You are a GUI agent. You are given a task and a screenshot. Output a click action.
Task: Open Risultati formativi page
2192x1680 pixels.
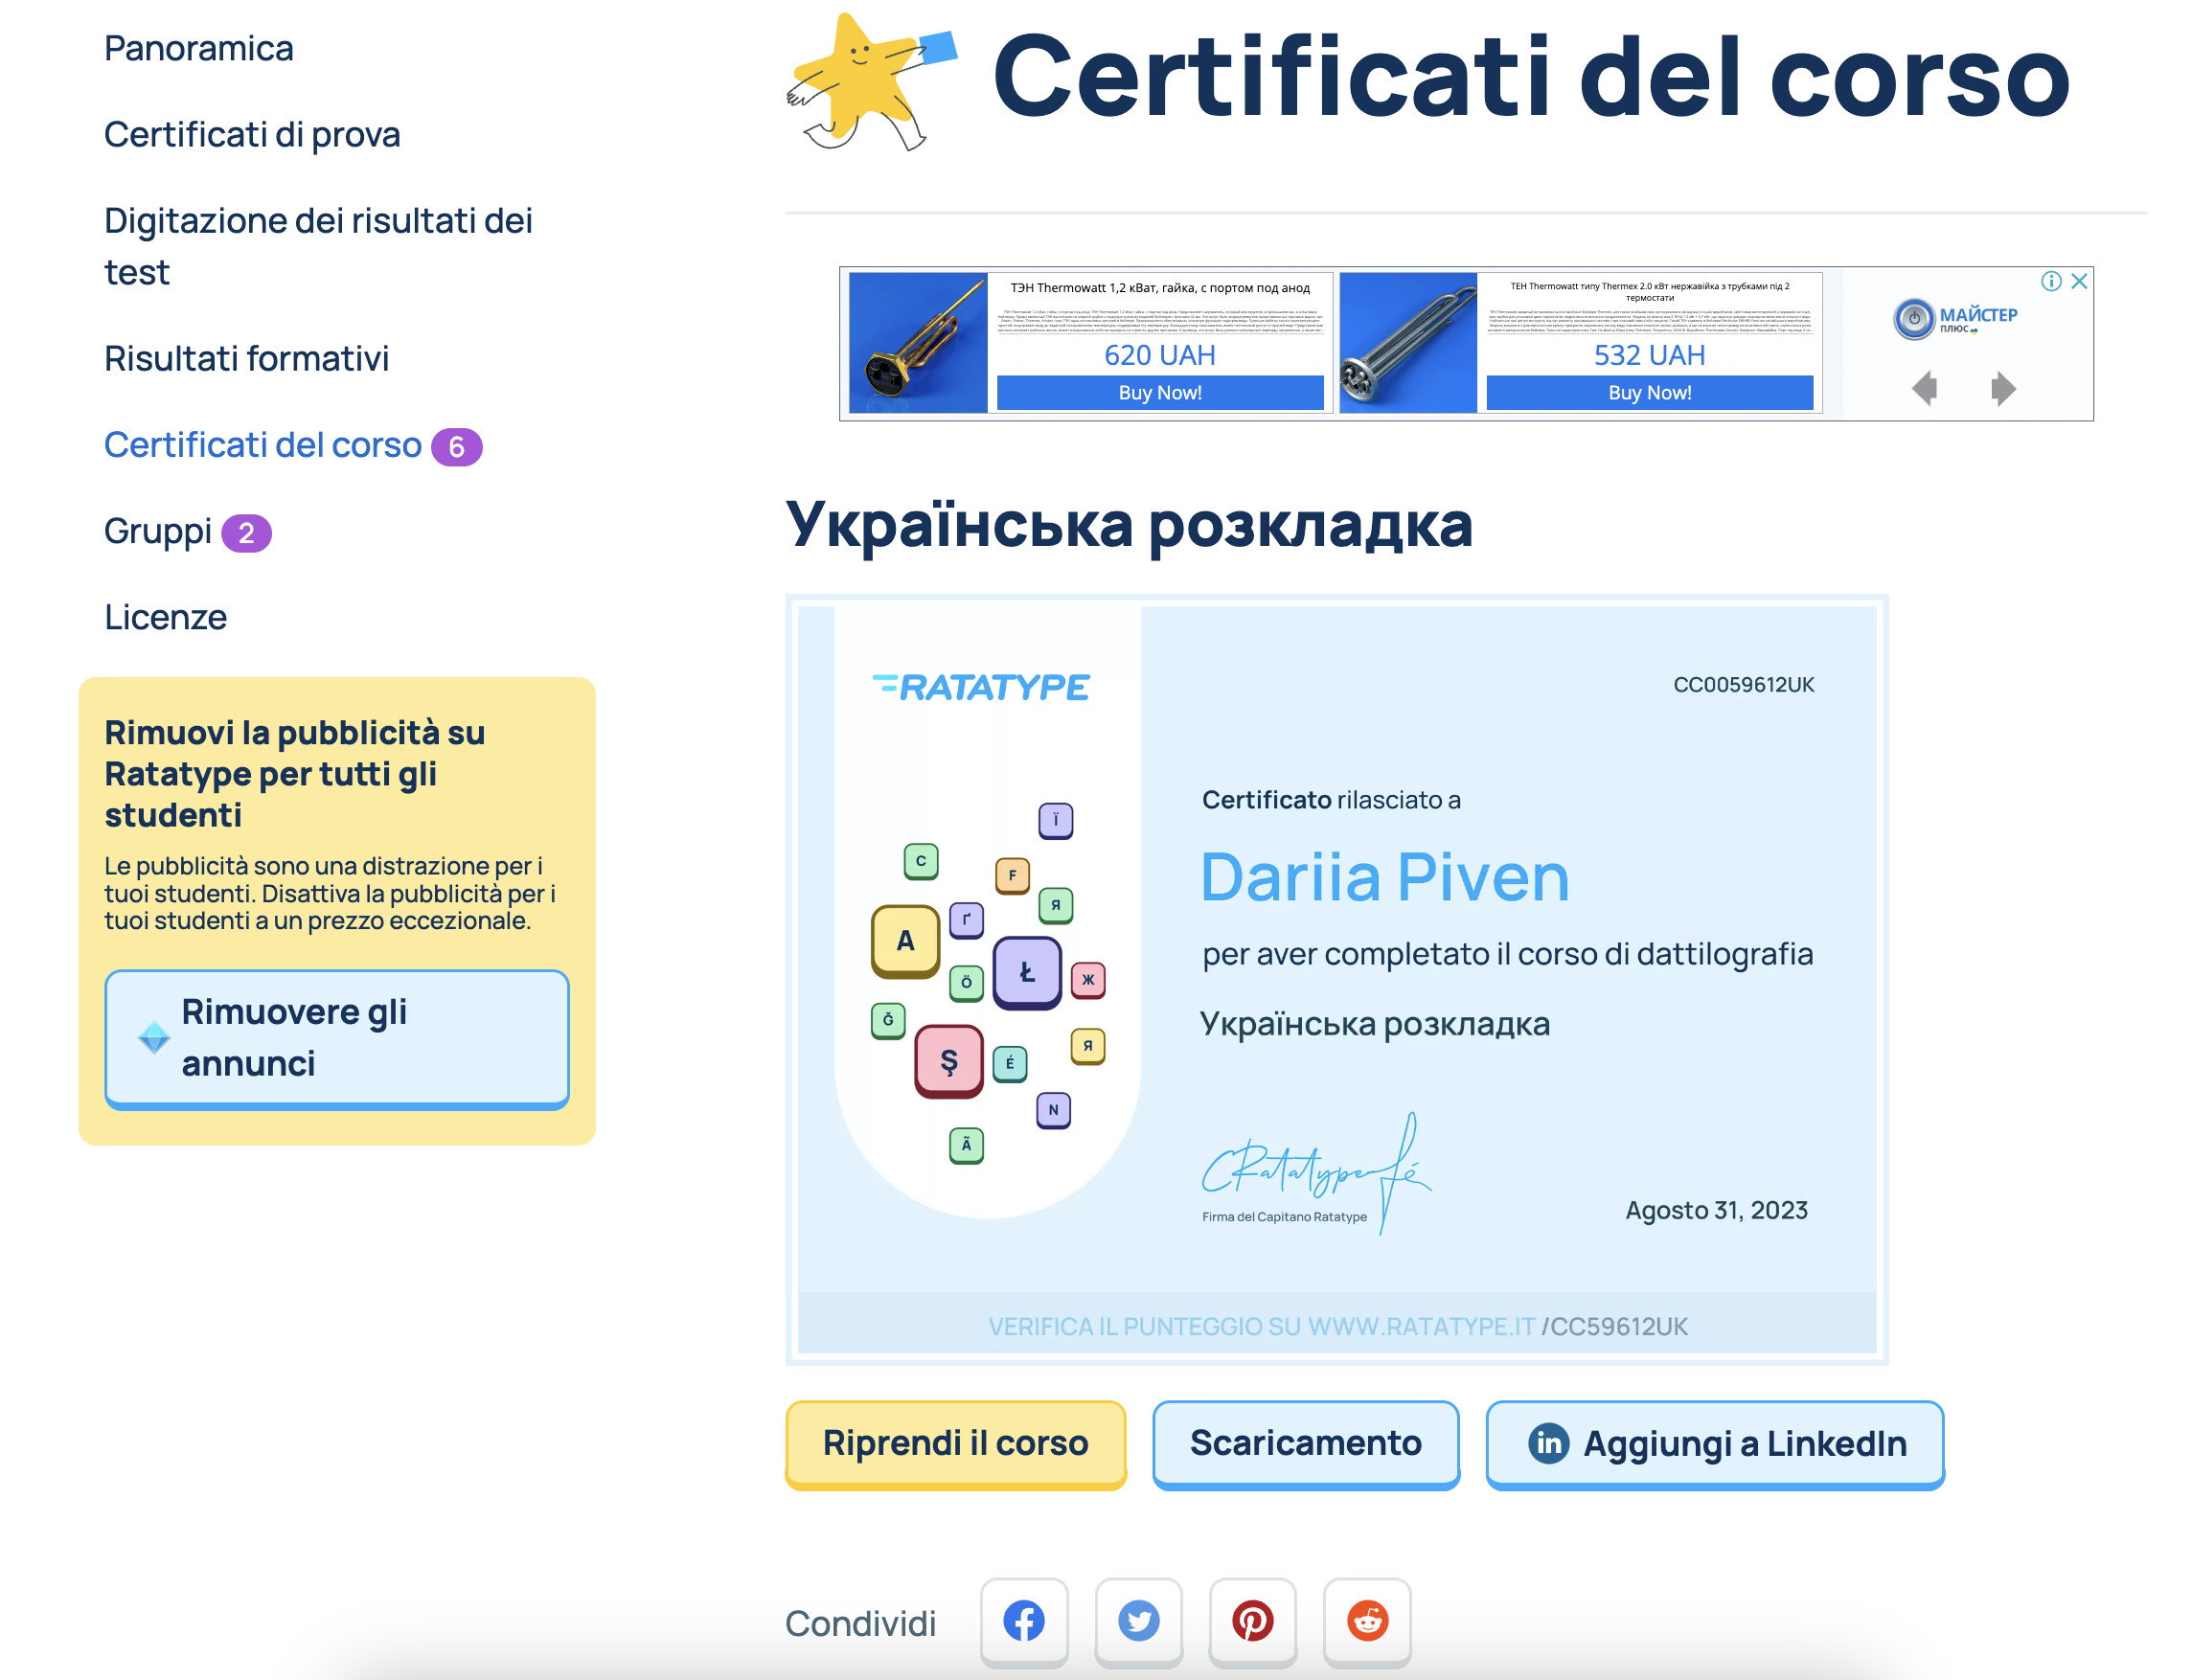coord(246,358)
